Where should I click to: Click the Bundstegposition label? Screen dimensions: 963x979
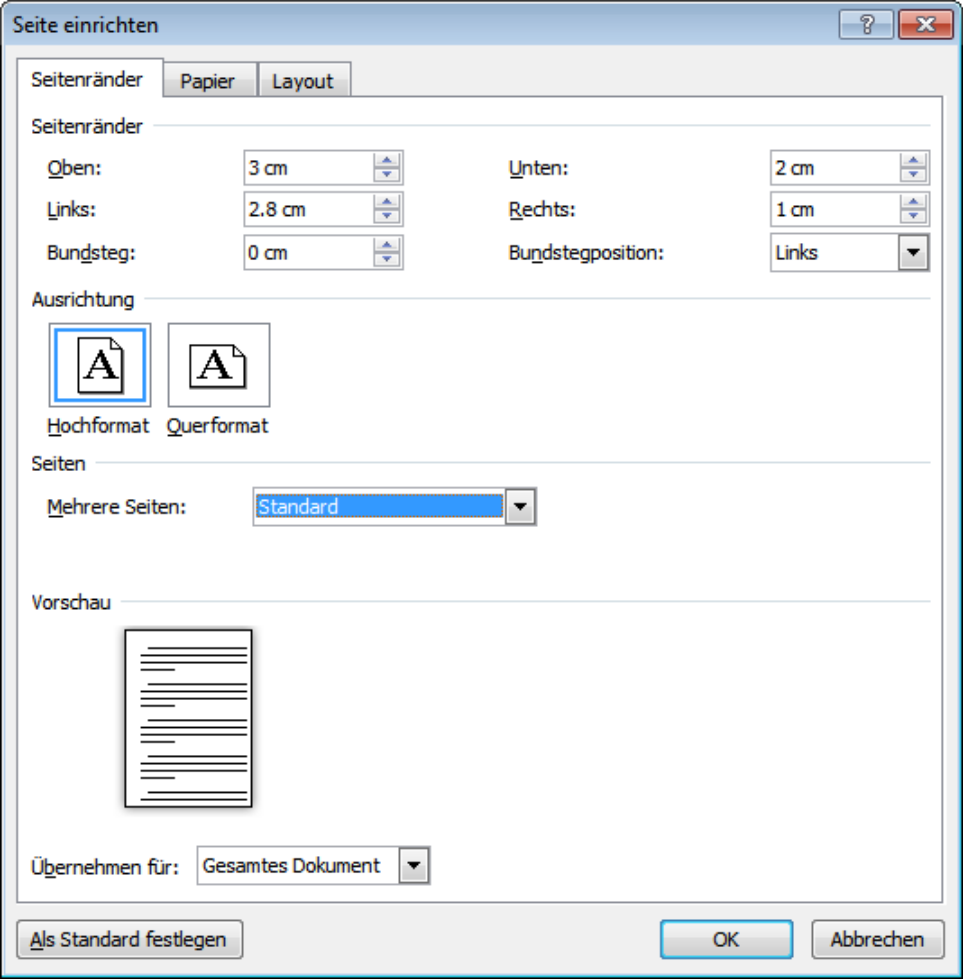point(586,253)
